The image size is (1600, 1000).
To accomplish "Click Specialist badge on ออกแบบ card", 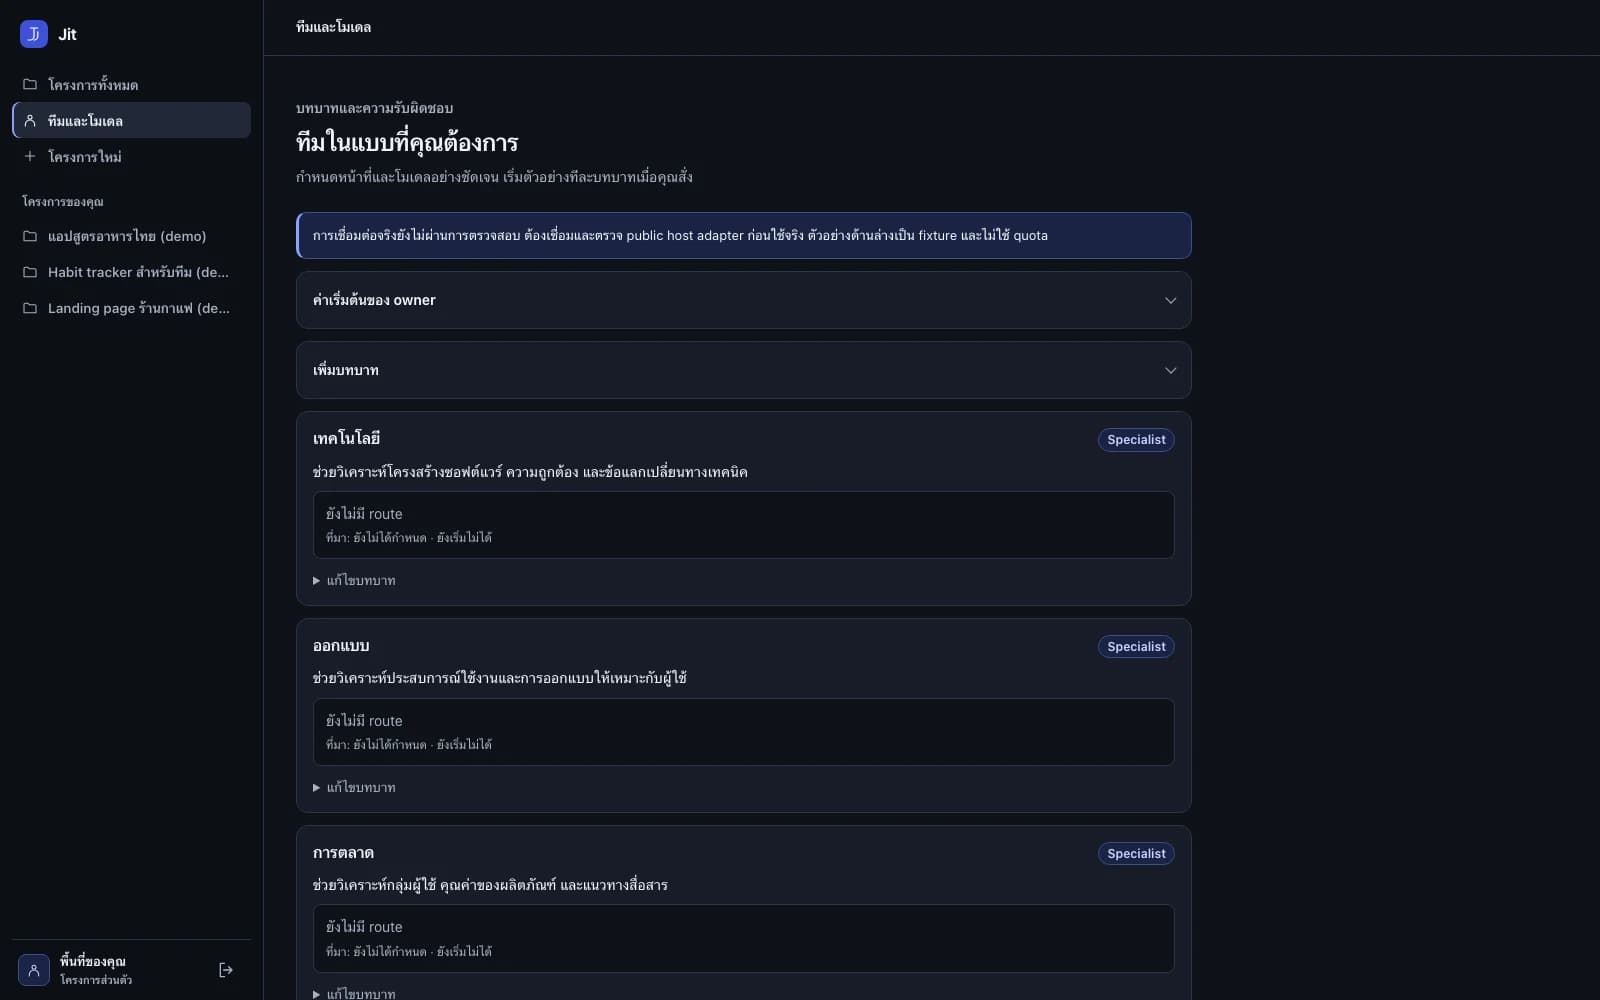I will [x=1136, y=647].
